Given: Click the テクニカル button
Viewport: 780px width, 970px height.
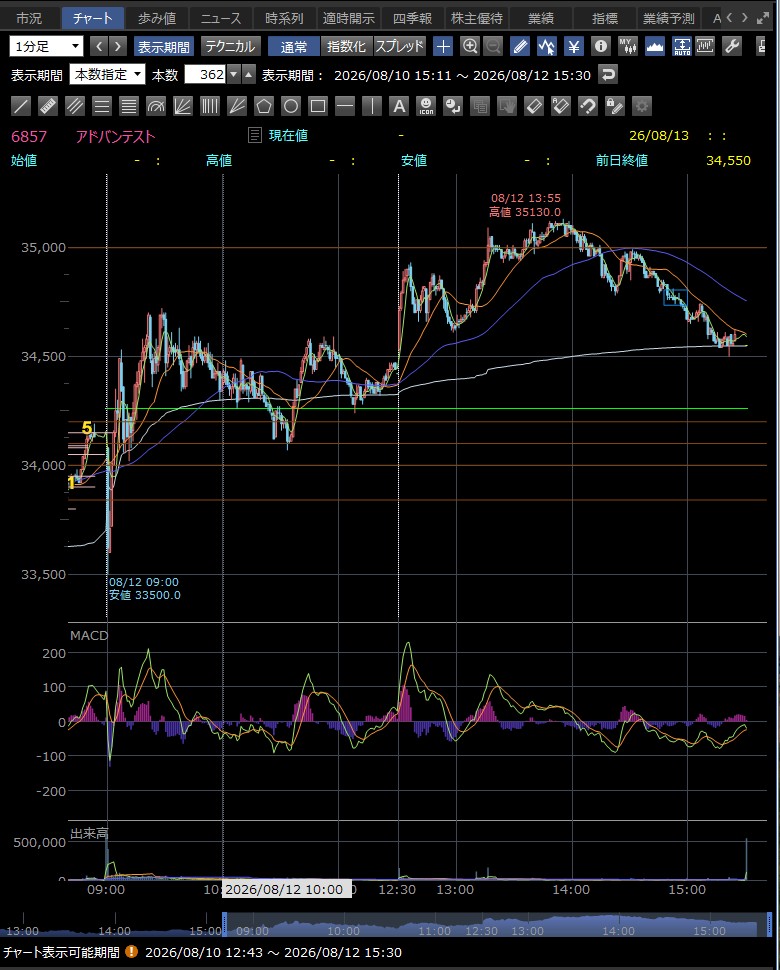Looking at the screenshot, I should [x=230, y=46].
